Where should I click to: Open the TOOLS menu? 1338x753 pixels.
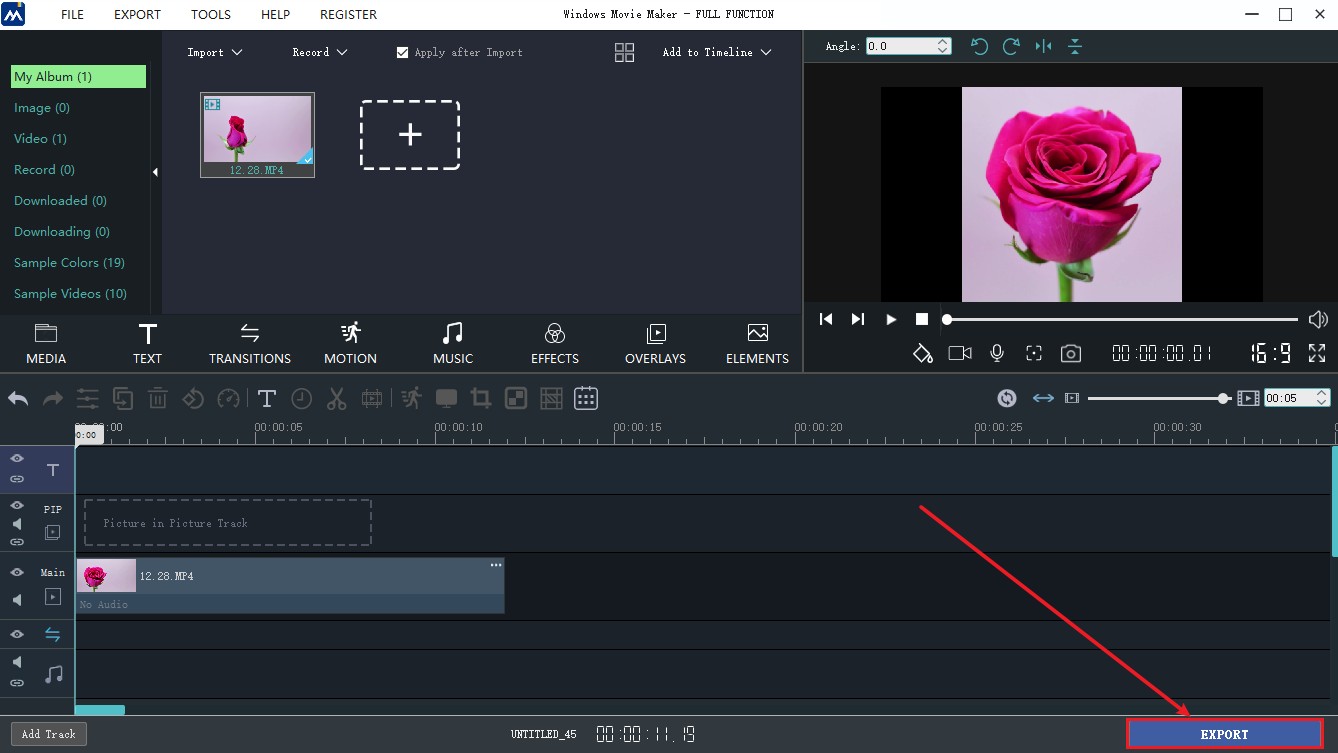tap(210, 14)
